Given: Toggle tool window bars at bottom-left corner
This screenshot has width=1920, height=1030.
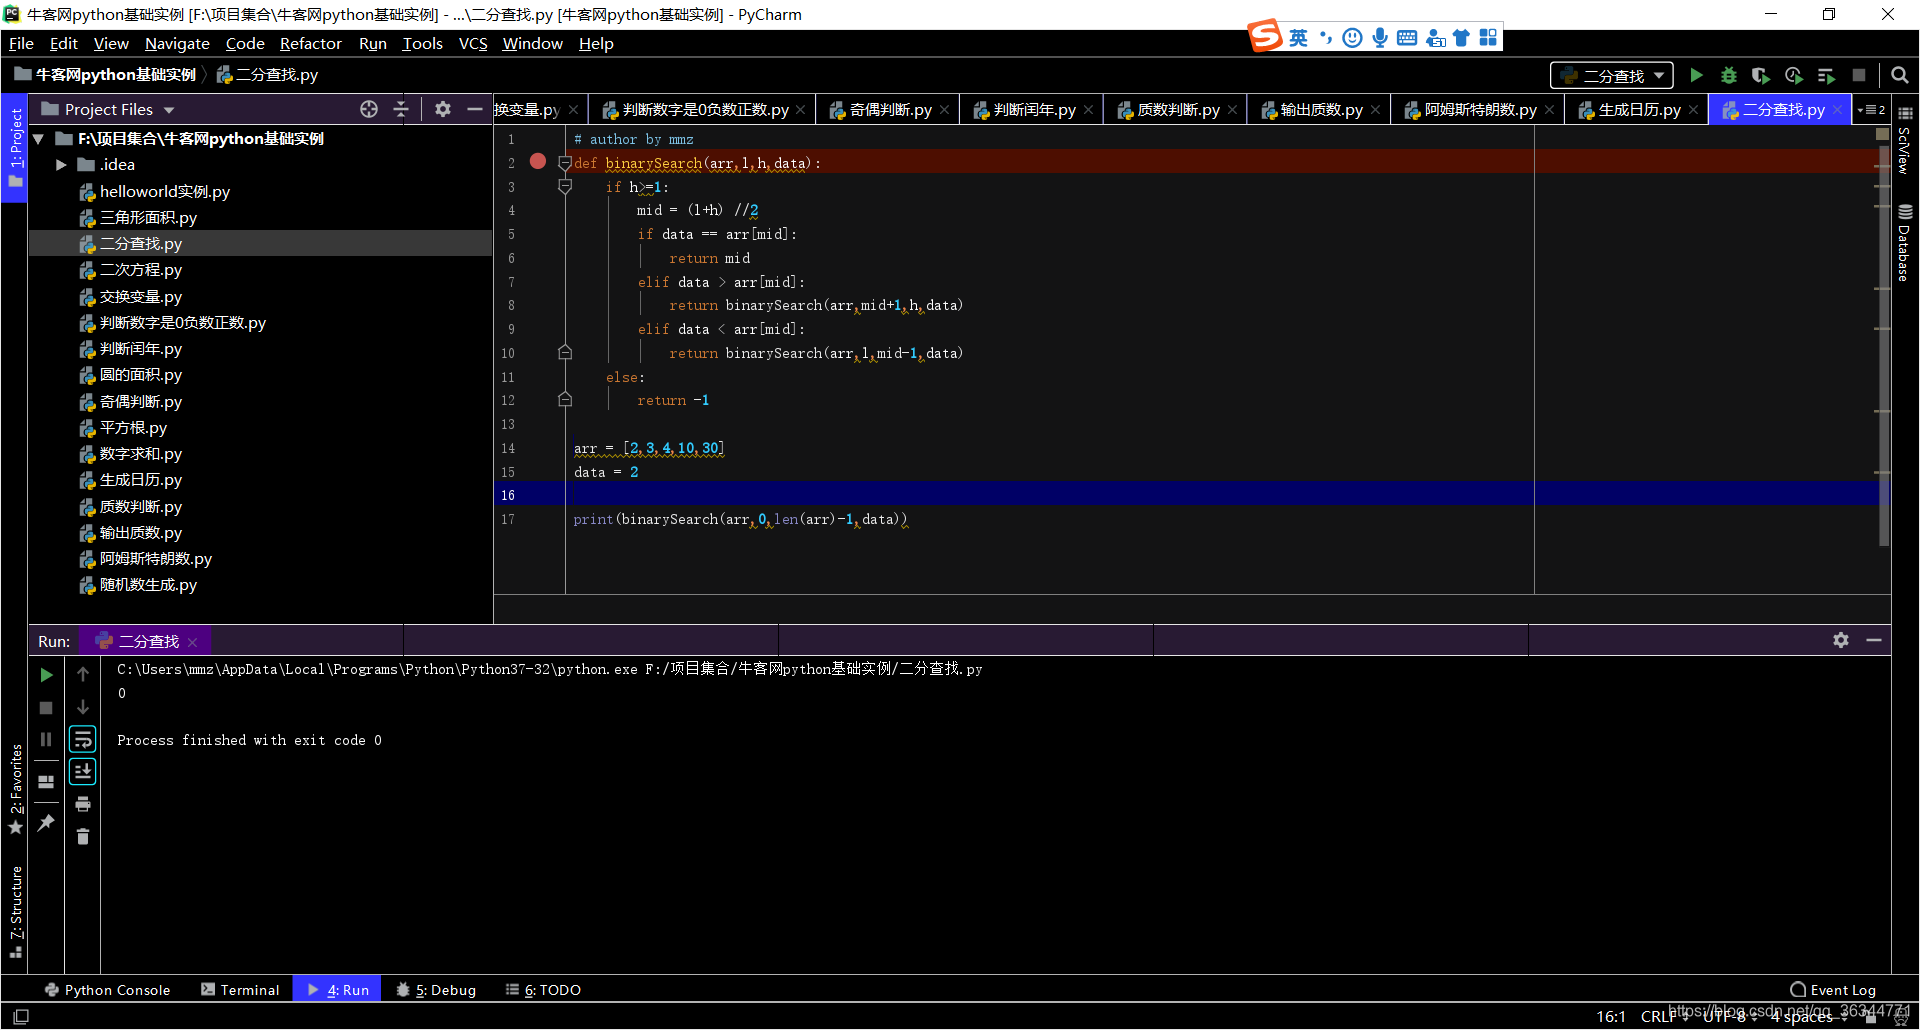Looking at the screenshot, I should 21,1017.
